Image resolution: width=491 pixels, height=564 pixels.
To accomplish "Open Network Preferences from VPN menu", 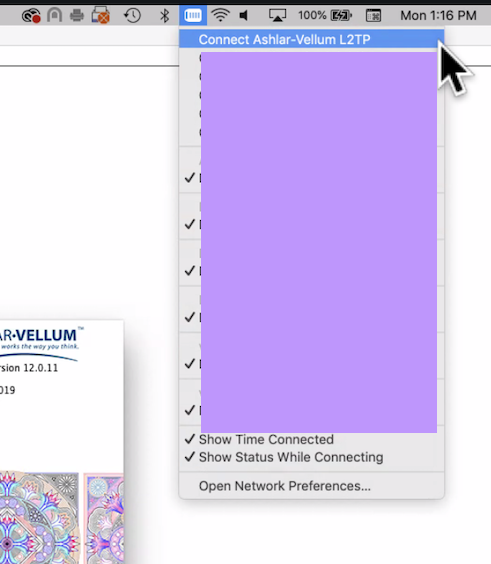I will pyautogui.click(x=312, y=486).
